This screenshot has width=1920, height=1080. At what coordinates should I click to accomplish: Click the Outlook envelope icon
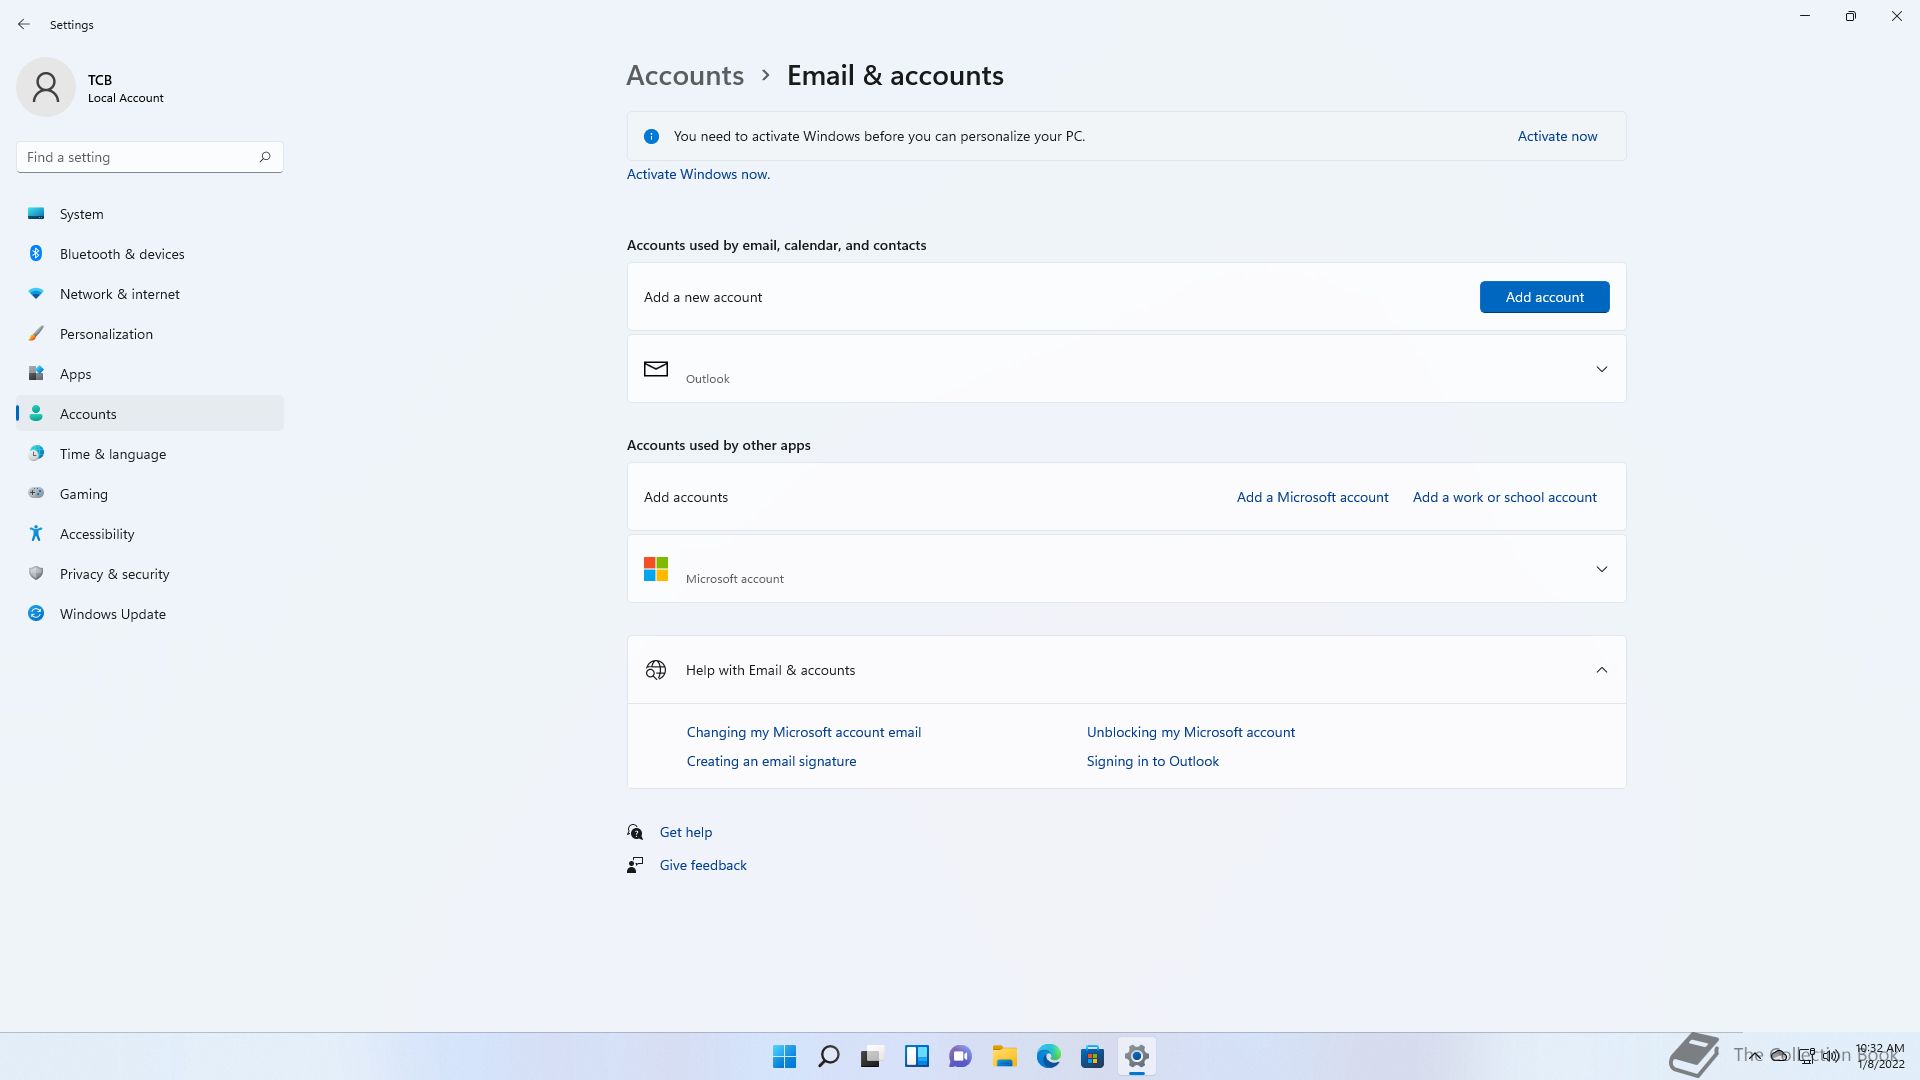pyautogui.click(x=656, y=369)
